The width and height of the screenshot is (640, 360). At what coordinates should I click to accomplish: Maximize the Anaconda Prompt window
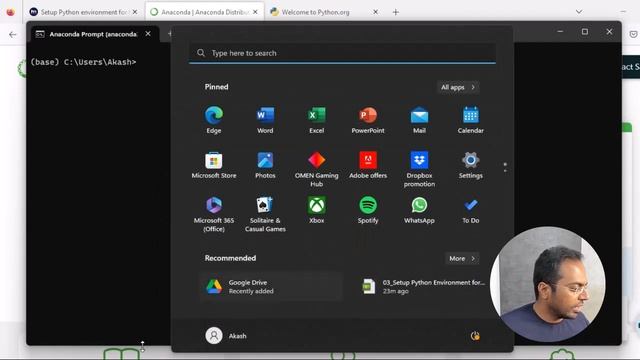point(585,32)
